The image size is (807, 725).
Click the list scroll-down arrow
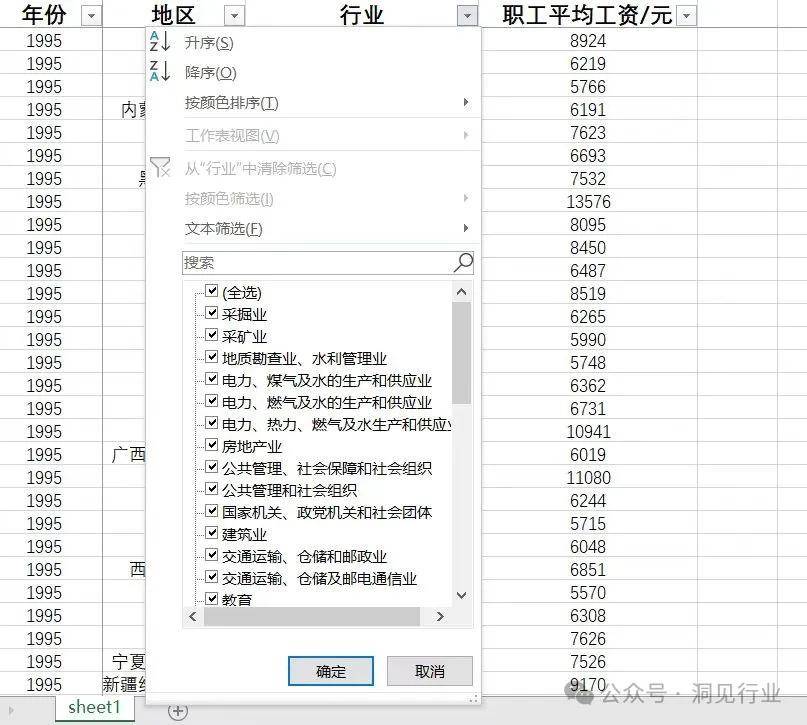point(462,595)
